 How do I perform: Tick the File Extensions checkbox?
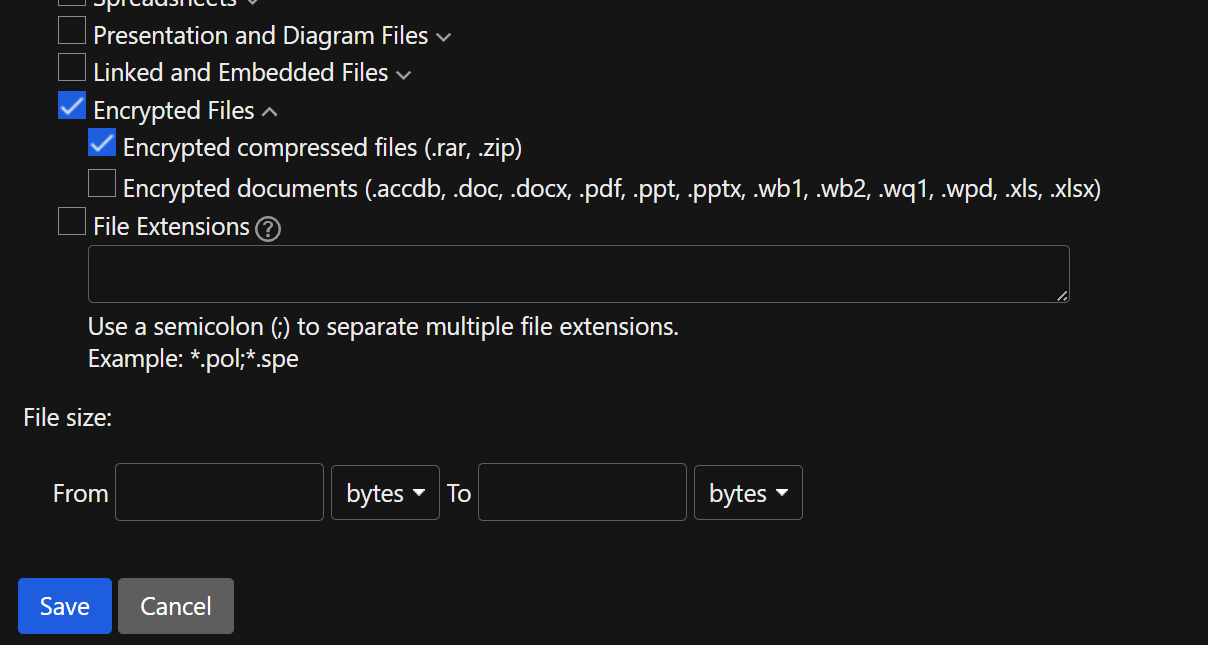pos(72,221)
